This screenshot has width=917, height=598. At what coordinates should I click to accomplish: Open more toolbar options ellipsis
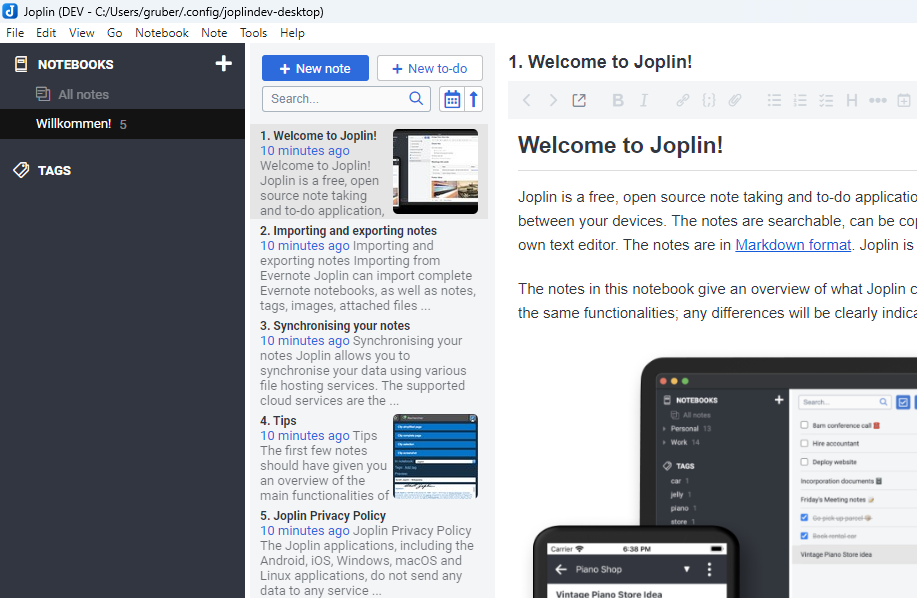(x=878, y=101)
